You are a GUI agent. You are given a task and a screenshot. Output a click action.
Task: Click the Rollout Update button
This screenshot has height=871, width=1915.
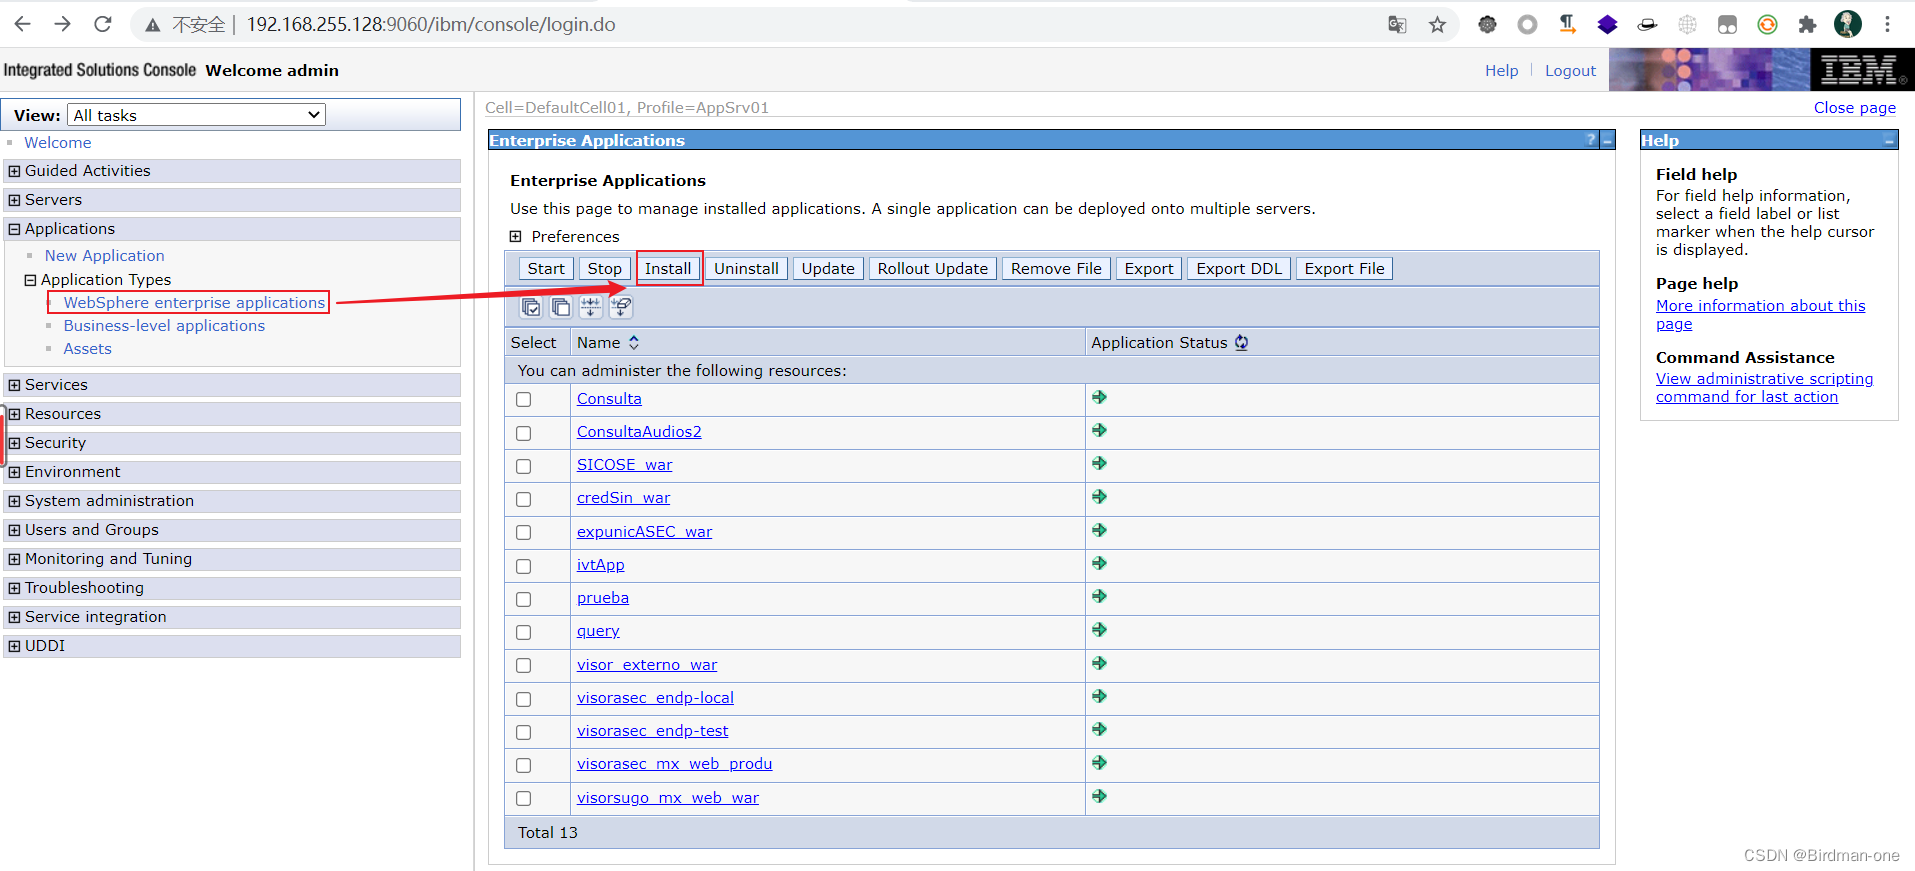932,268
